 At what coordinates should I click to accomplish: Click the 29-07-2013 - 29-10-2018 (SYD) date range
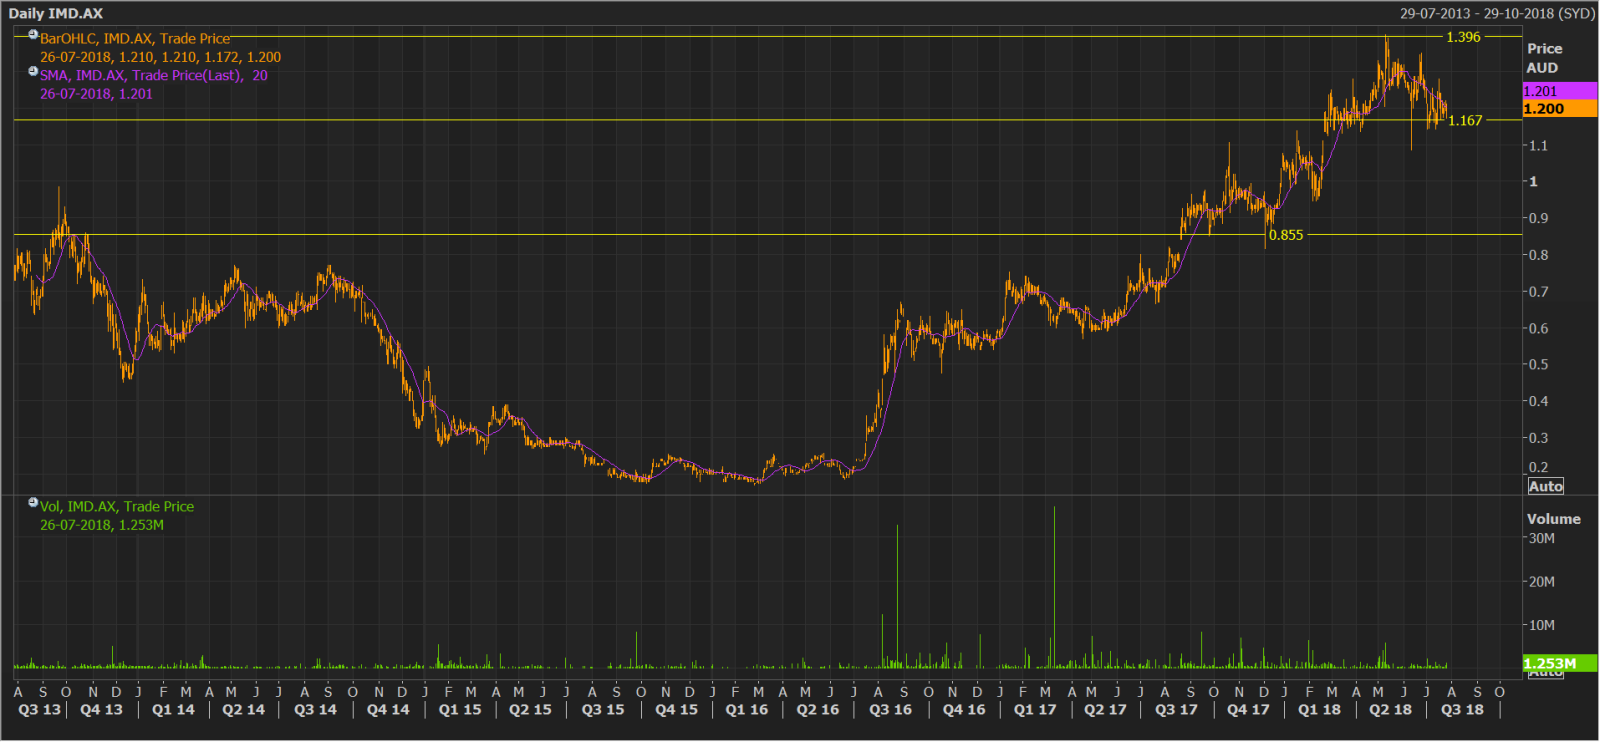(x=1497, y=13)
